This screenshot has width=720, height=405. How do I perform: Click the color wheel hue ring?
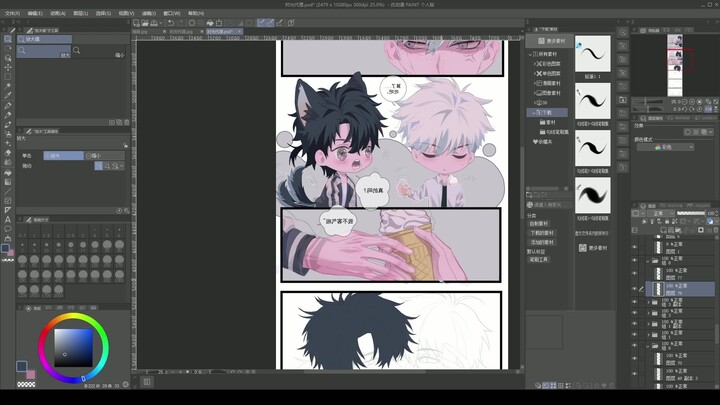click(73, 315)
